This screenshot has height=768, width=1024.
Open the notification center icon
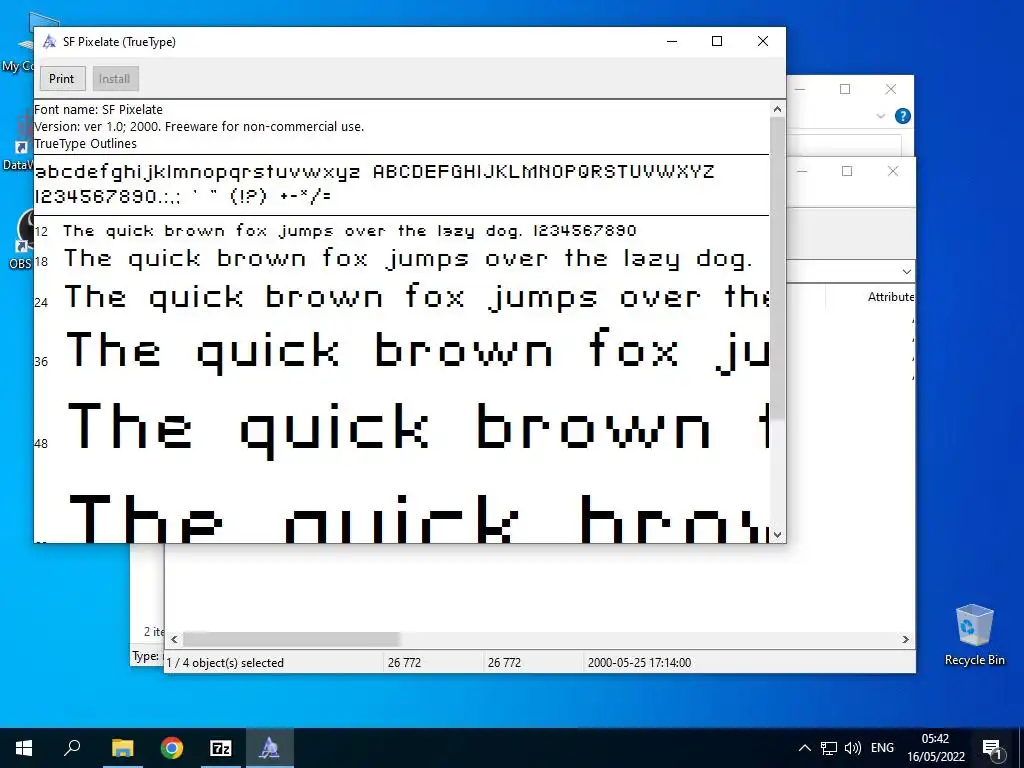pyautogui.click(x=992, y=748)
